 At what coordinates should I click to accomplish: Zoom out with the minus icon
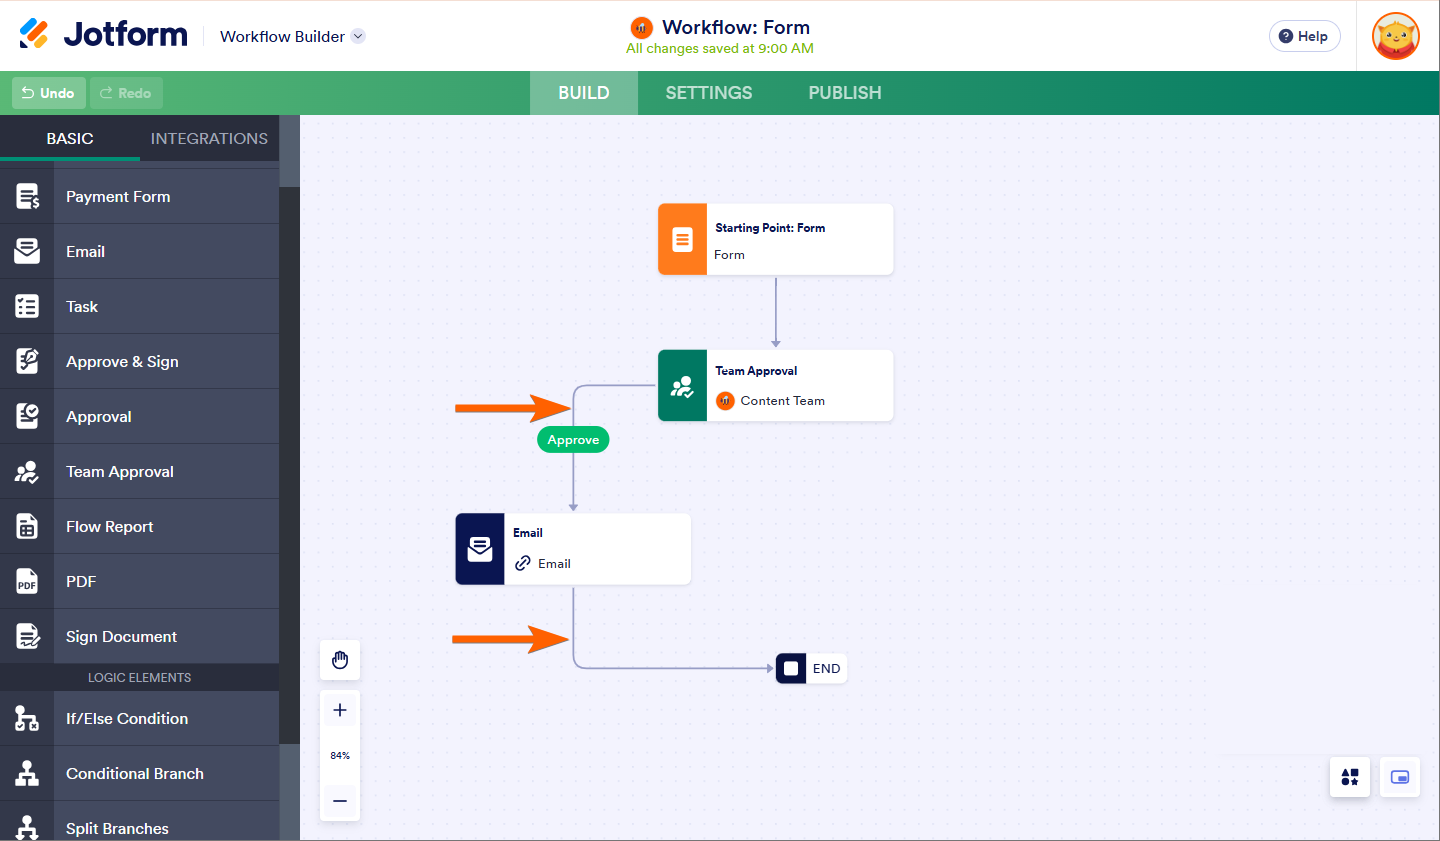pyautogui.click(x=340, y=801)
